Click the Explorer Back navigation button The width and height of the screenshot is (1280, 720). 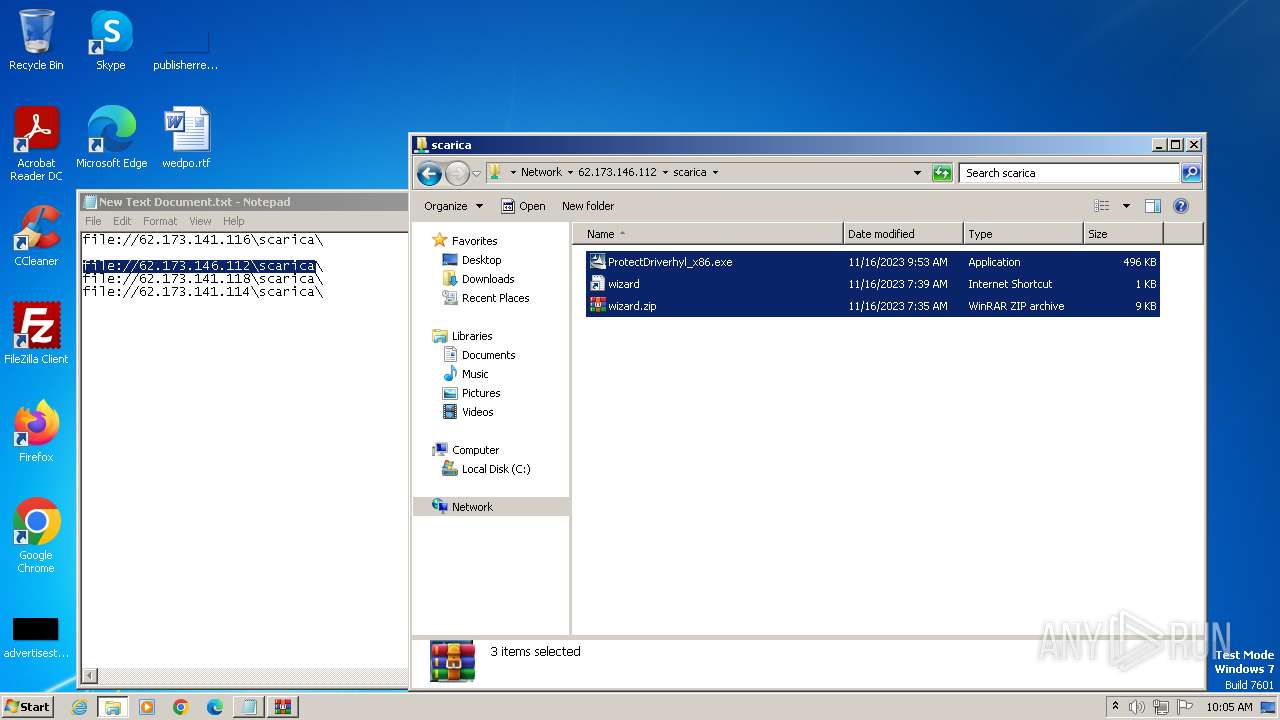click(429, 173)
